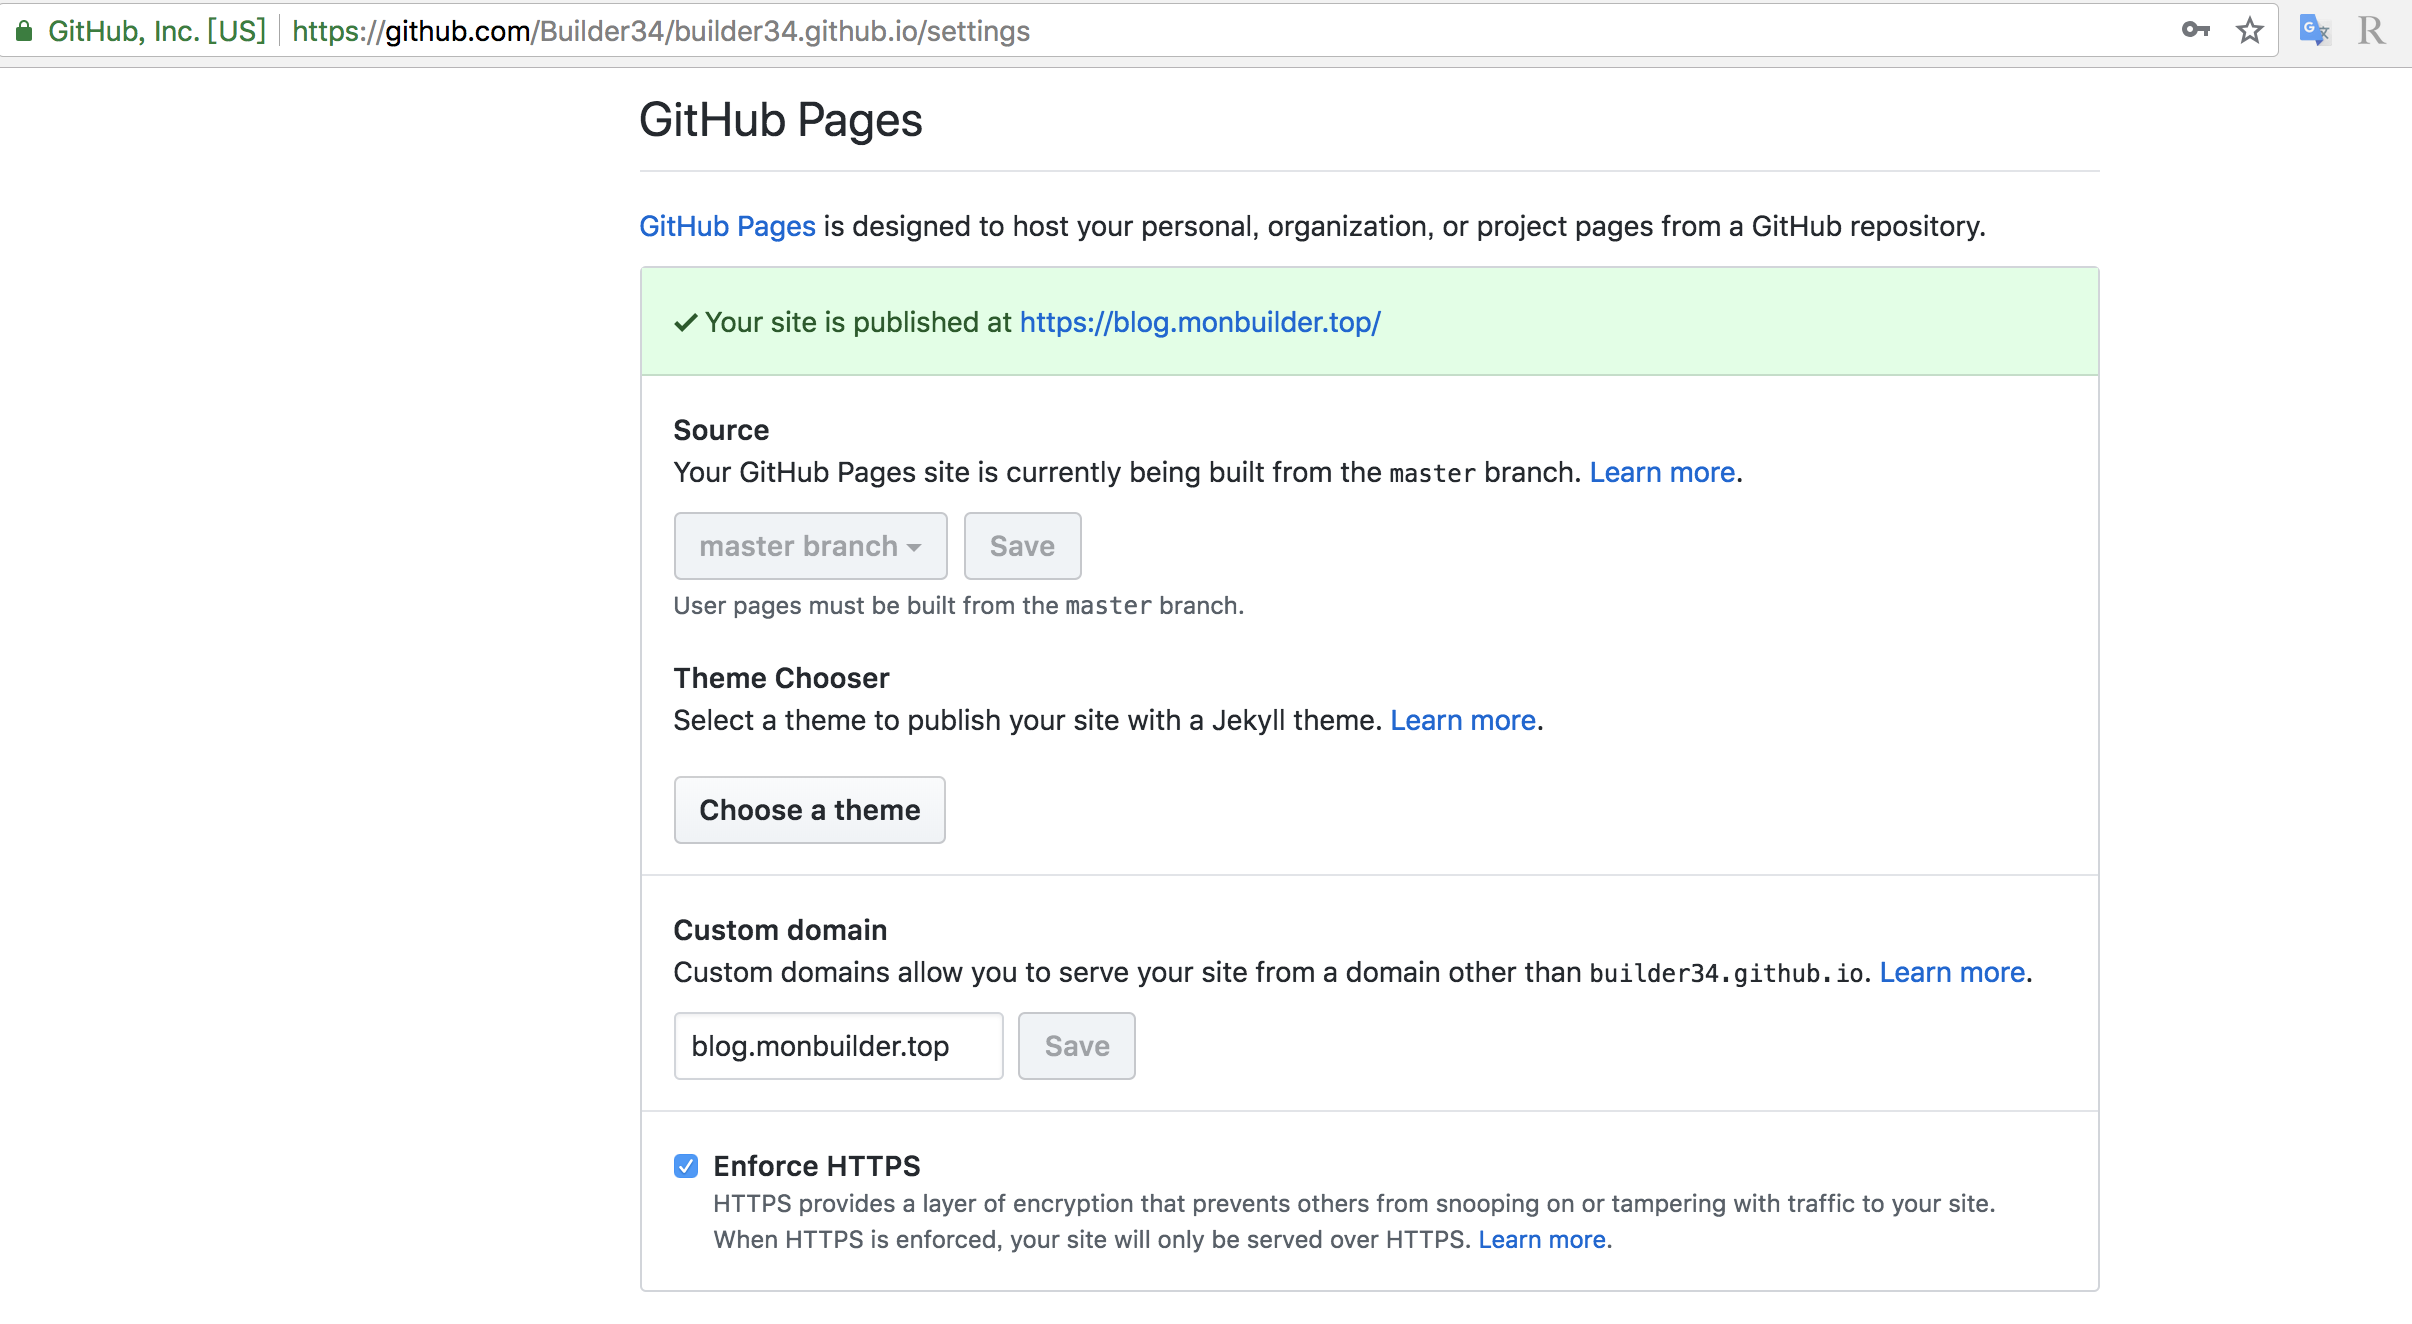
Task: Click the builder34.github.io code text
Action: click(x=1727, y=973)
